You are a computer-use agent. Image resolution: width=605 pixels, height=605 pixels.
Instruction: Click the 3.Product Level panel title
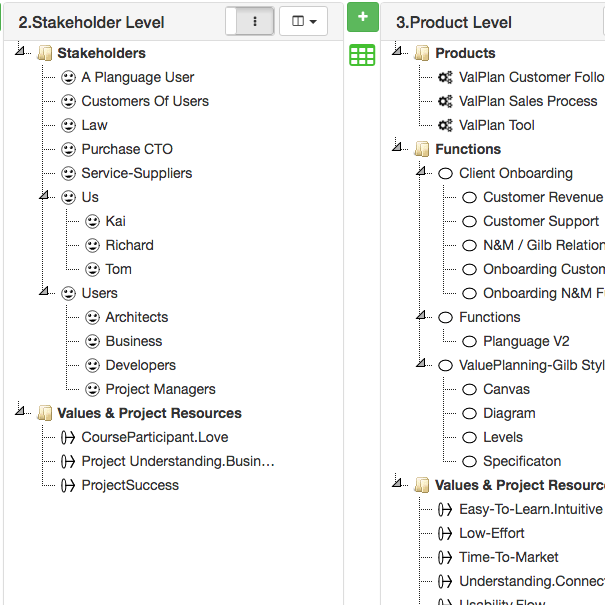coord(454,22)
